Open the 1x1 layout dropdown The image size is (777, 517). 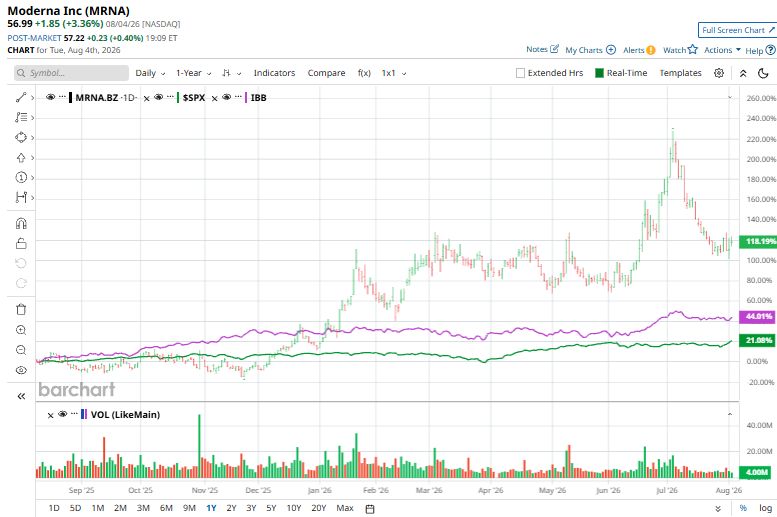pyautogui.click(x=394, y=73)
